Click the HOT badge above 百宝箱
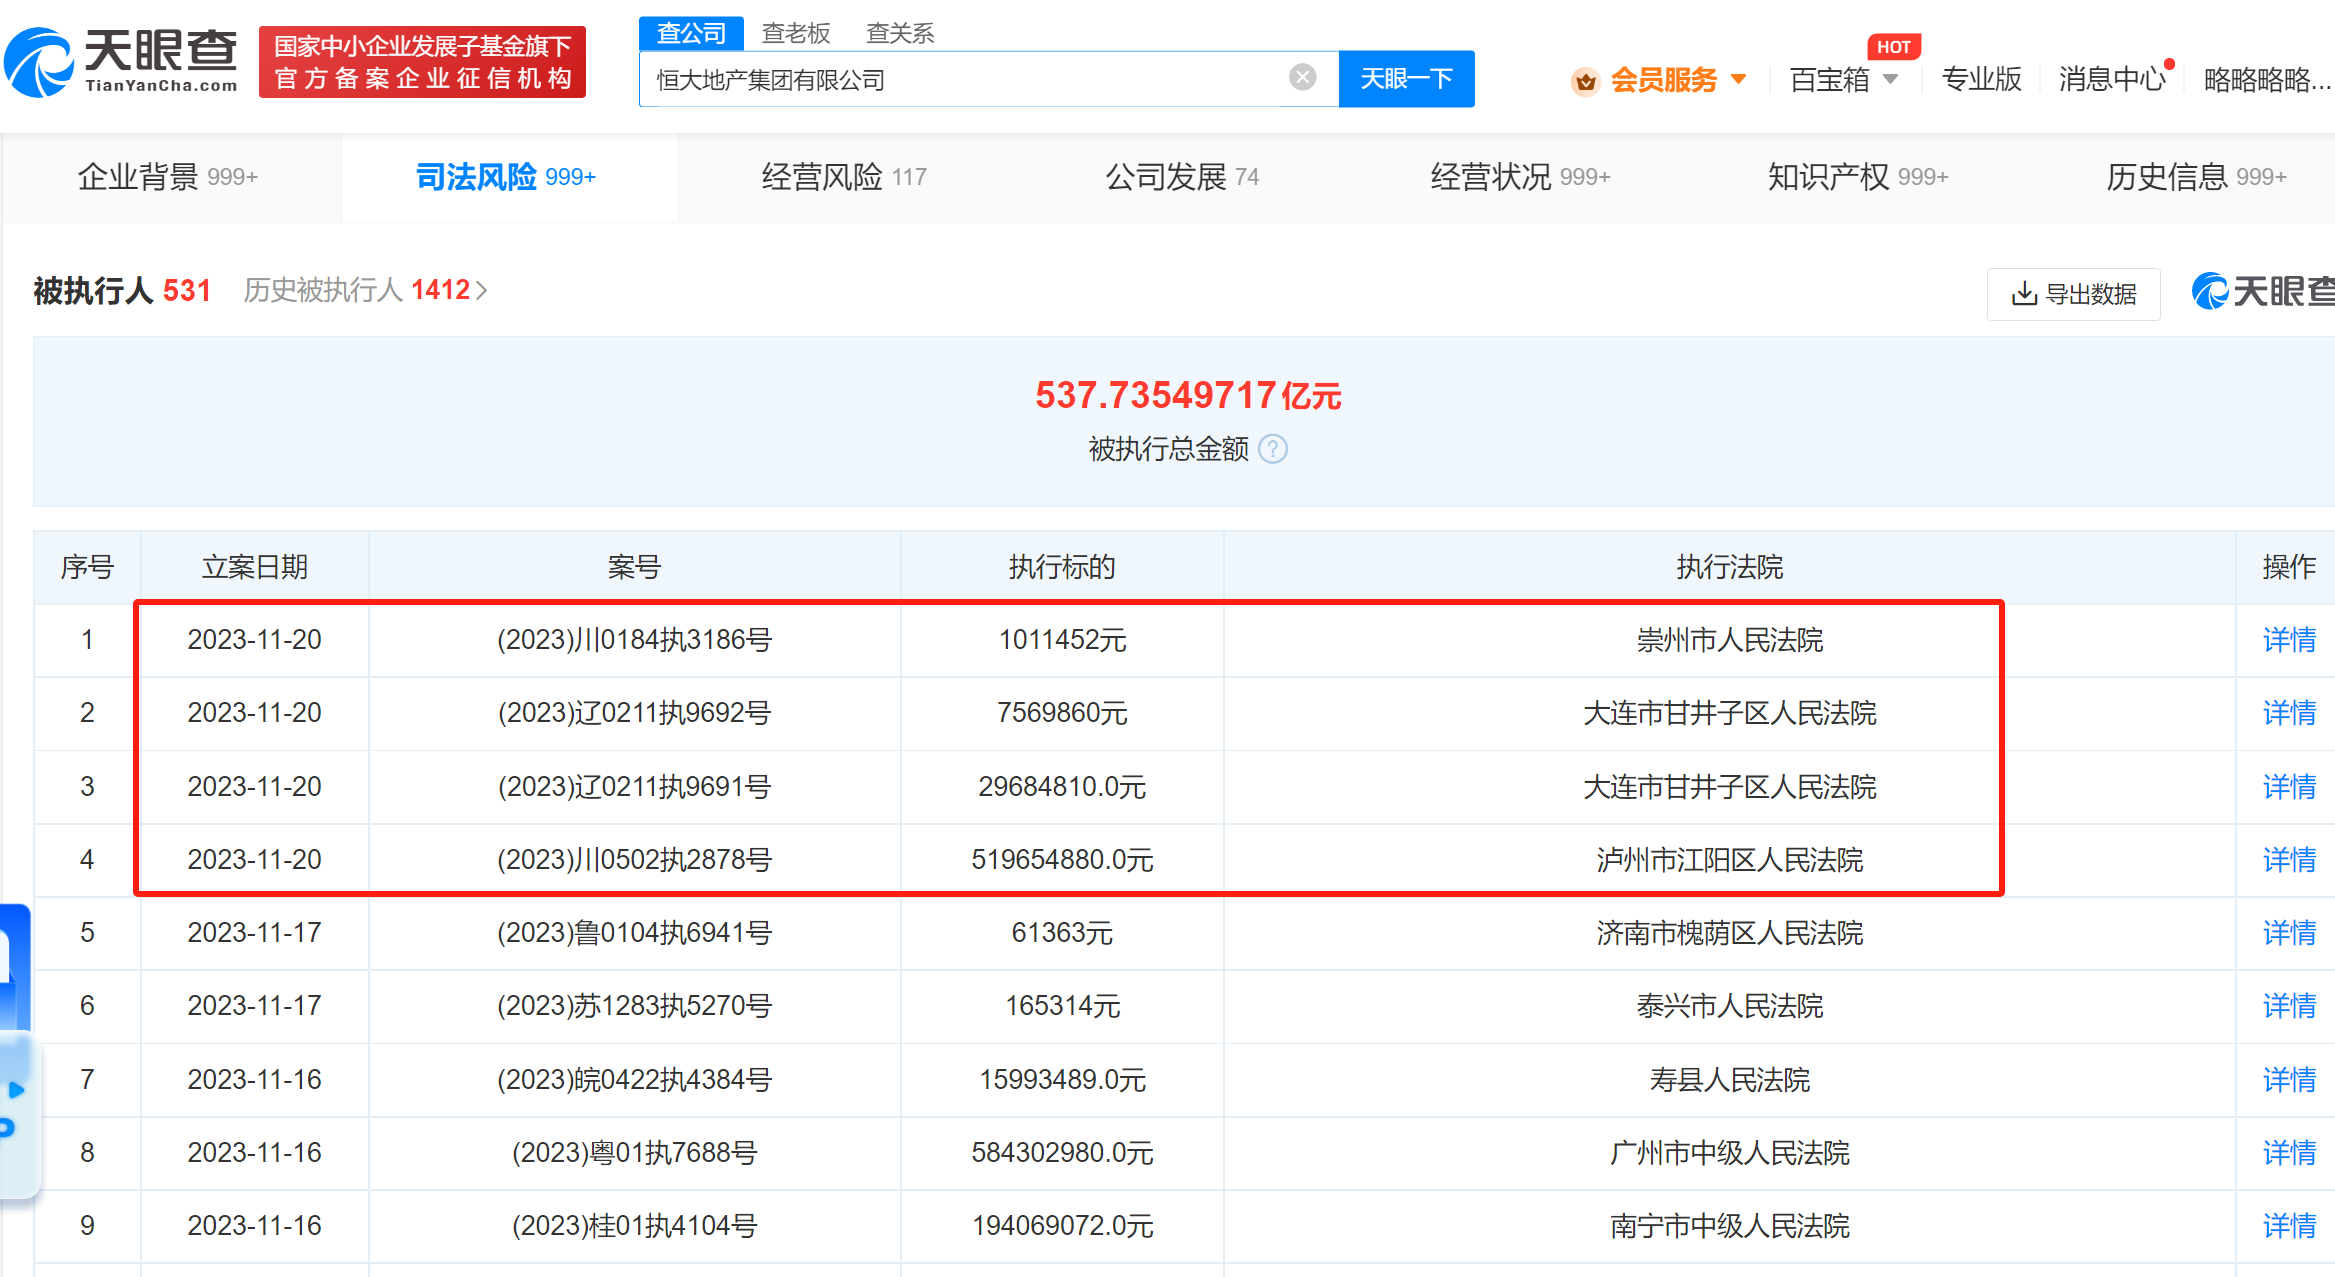This screenshot has width=2335, height=1277. [1893, 46]
